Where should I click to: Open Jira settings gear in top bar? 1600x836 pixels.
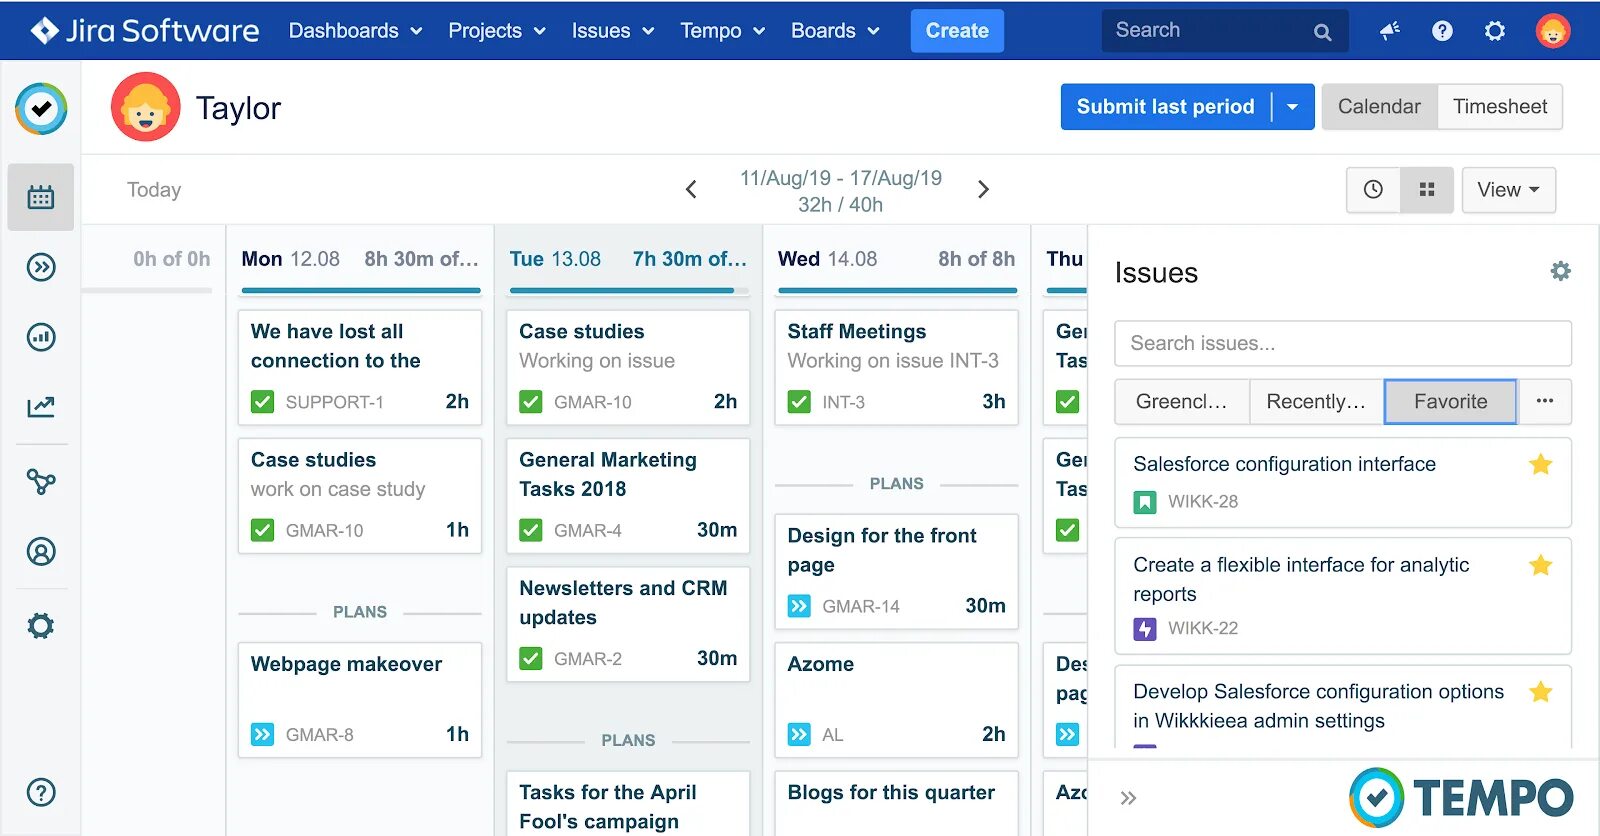tap(1495, 31)
